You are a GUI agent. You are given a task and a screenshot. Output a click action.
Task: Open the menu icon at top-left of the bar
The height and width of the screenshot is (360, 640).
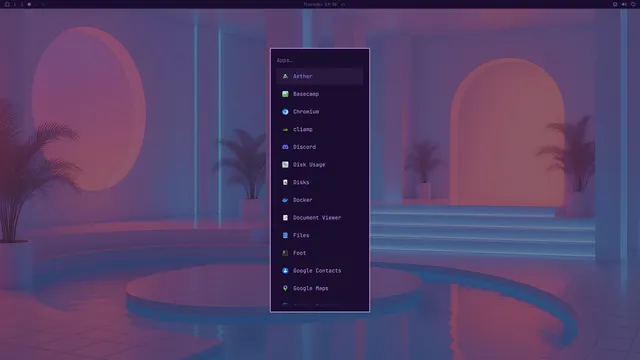(x=7, y=4)
